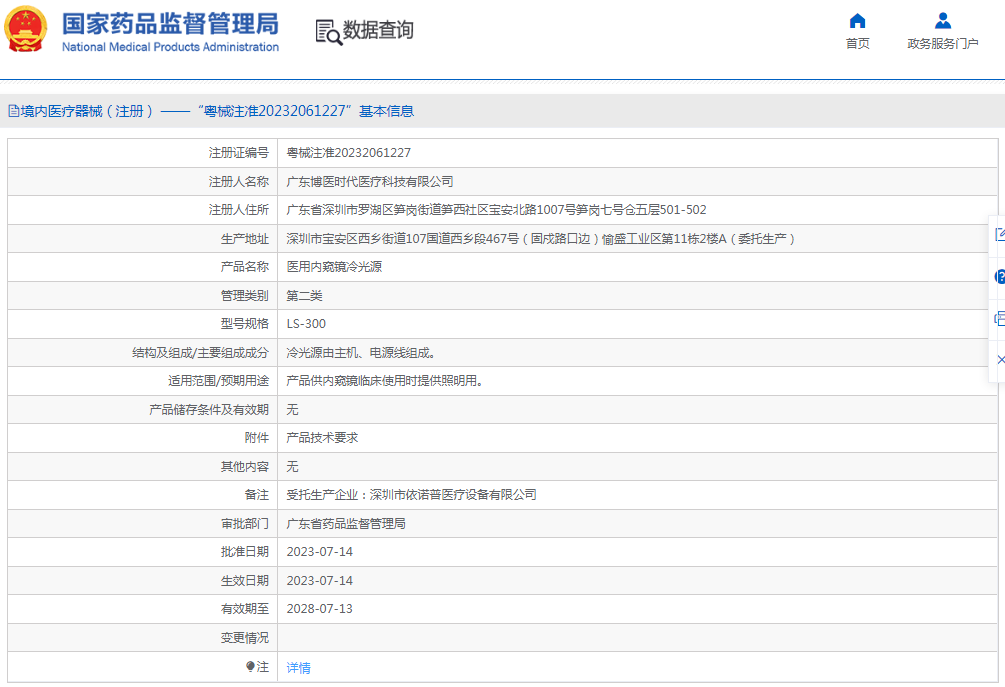1005x687 pixels.
Task: Close the floating side panel with X
Action: (1001, 360)
